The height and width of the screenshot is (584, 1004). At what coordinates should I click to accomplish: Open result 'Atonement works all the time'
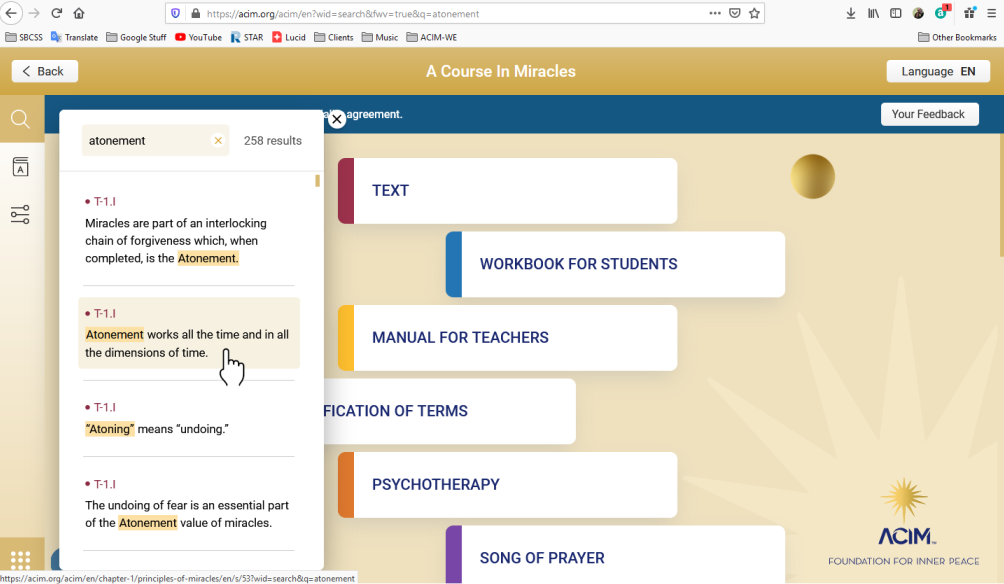coord(188,333)
